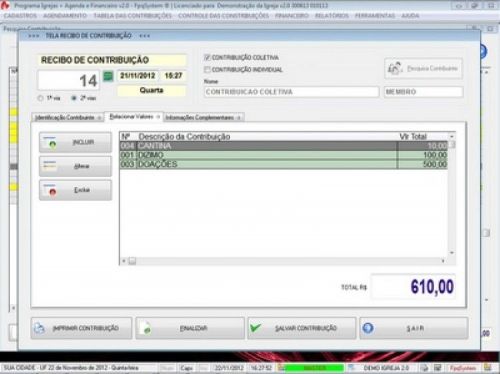This screenshot has height=374, width=500.
Task: Click the horizontal scrollbar thumb
Action: (132, 261)
